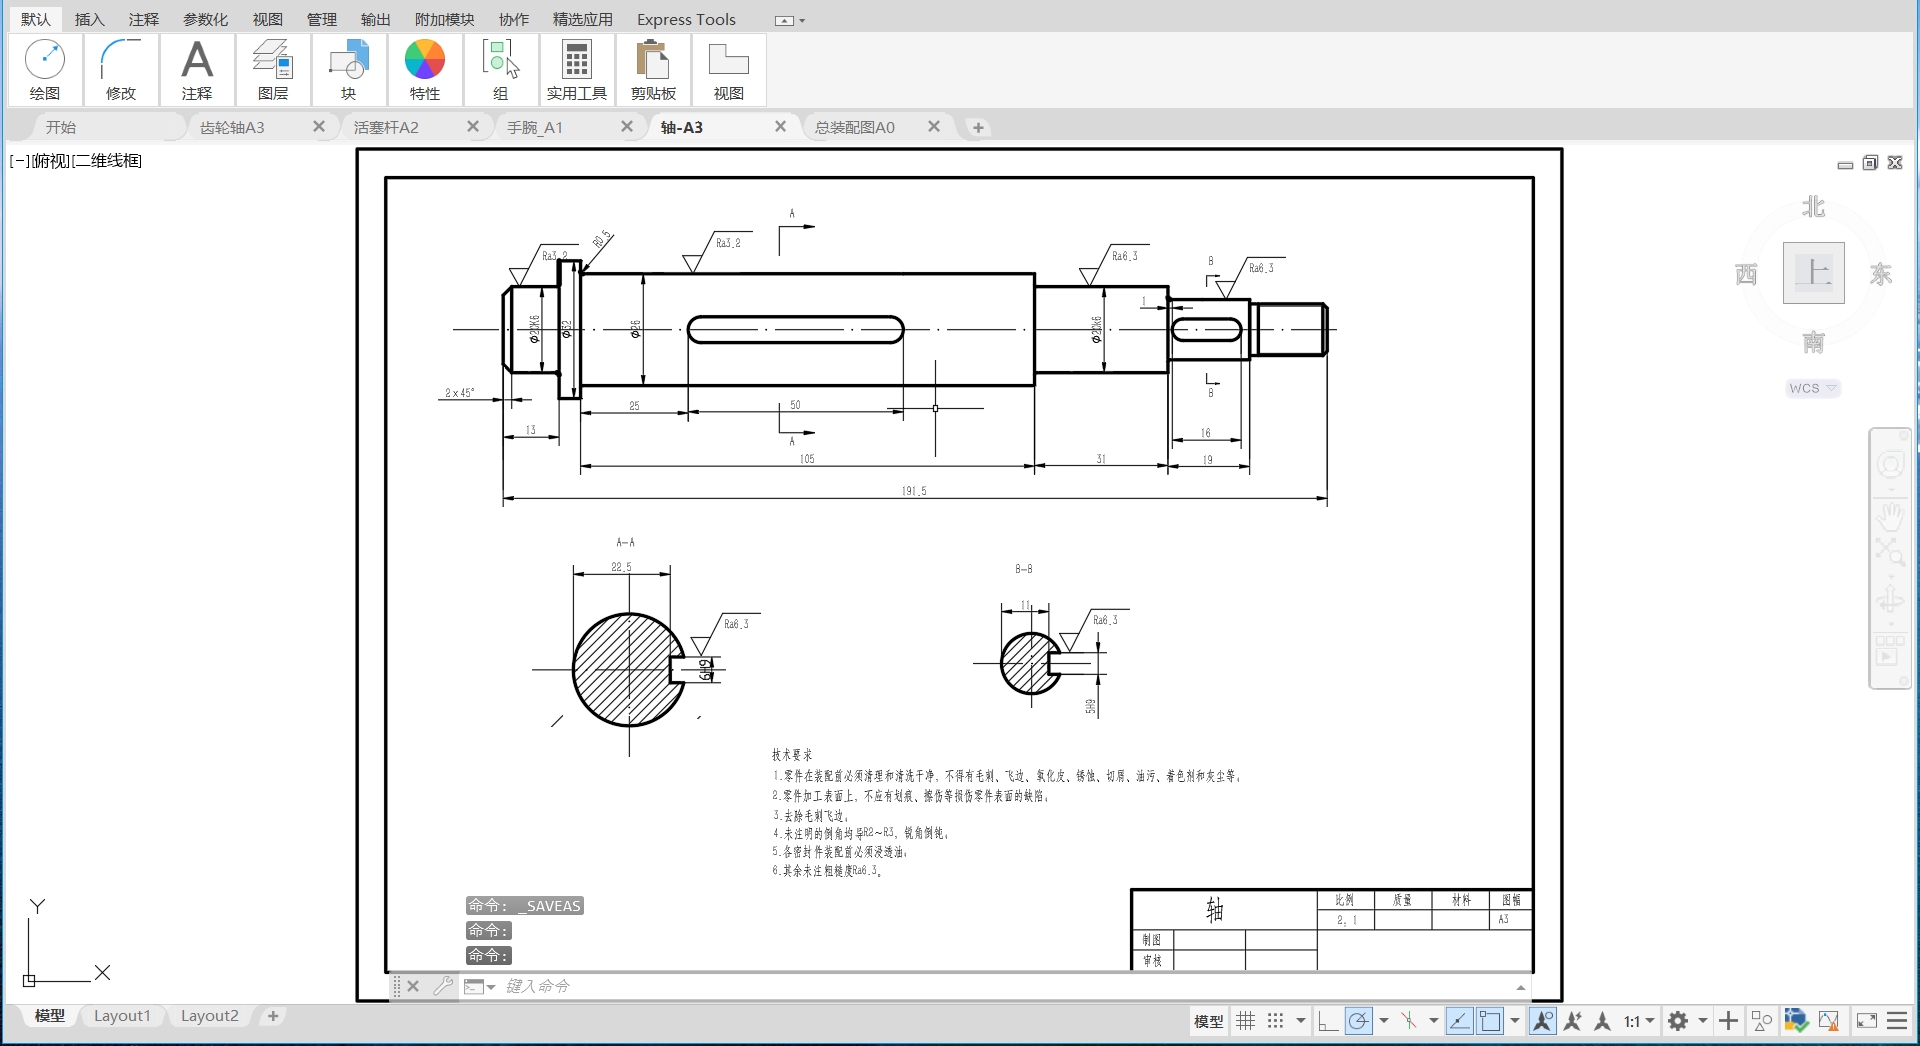Click the hardware acceleration icon in the status bar
The image size is (1920, 1046).
pos(1796,1021)
